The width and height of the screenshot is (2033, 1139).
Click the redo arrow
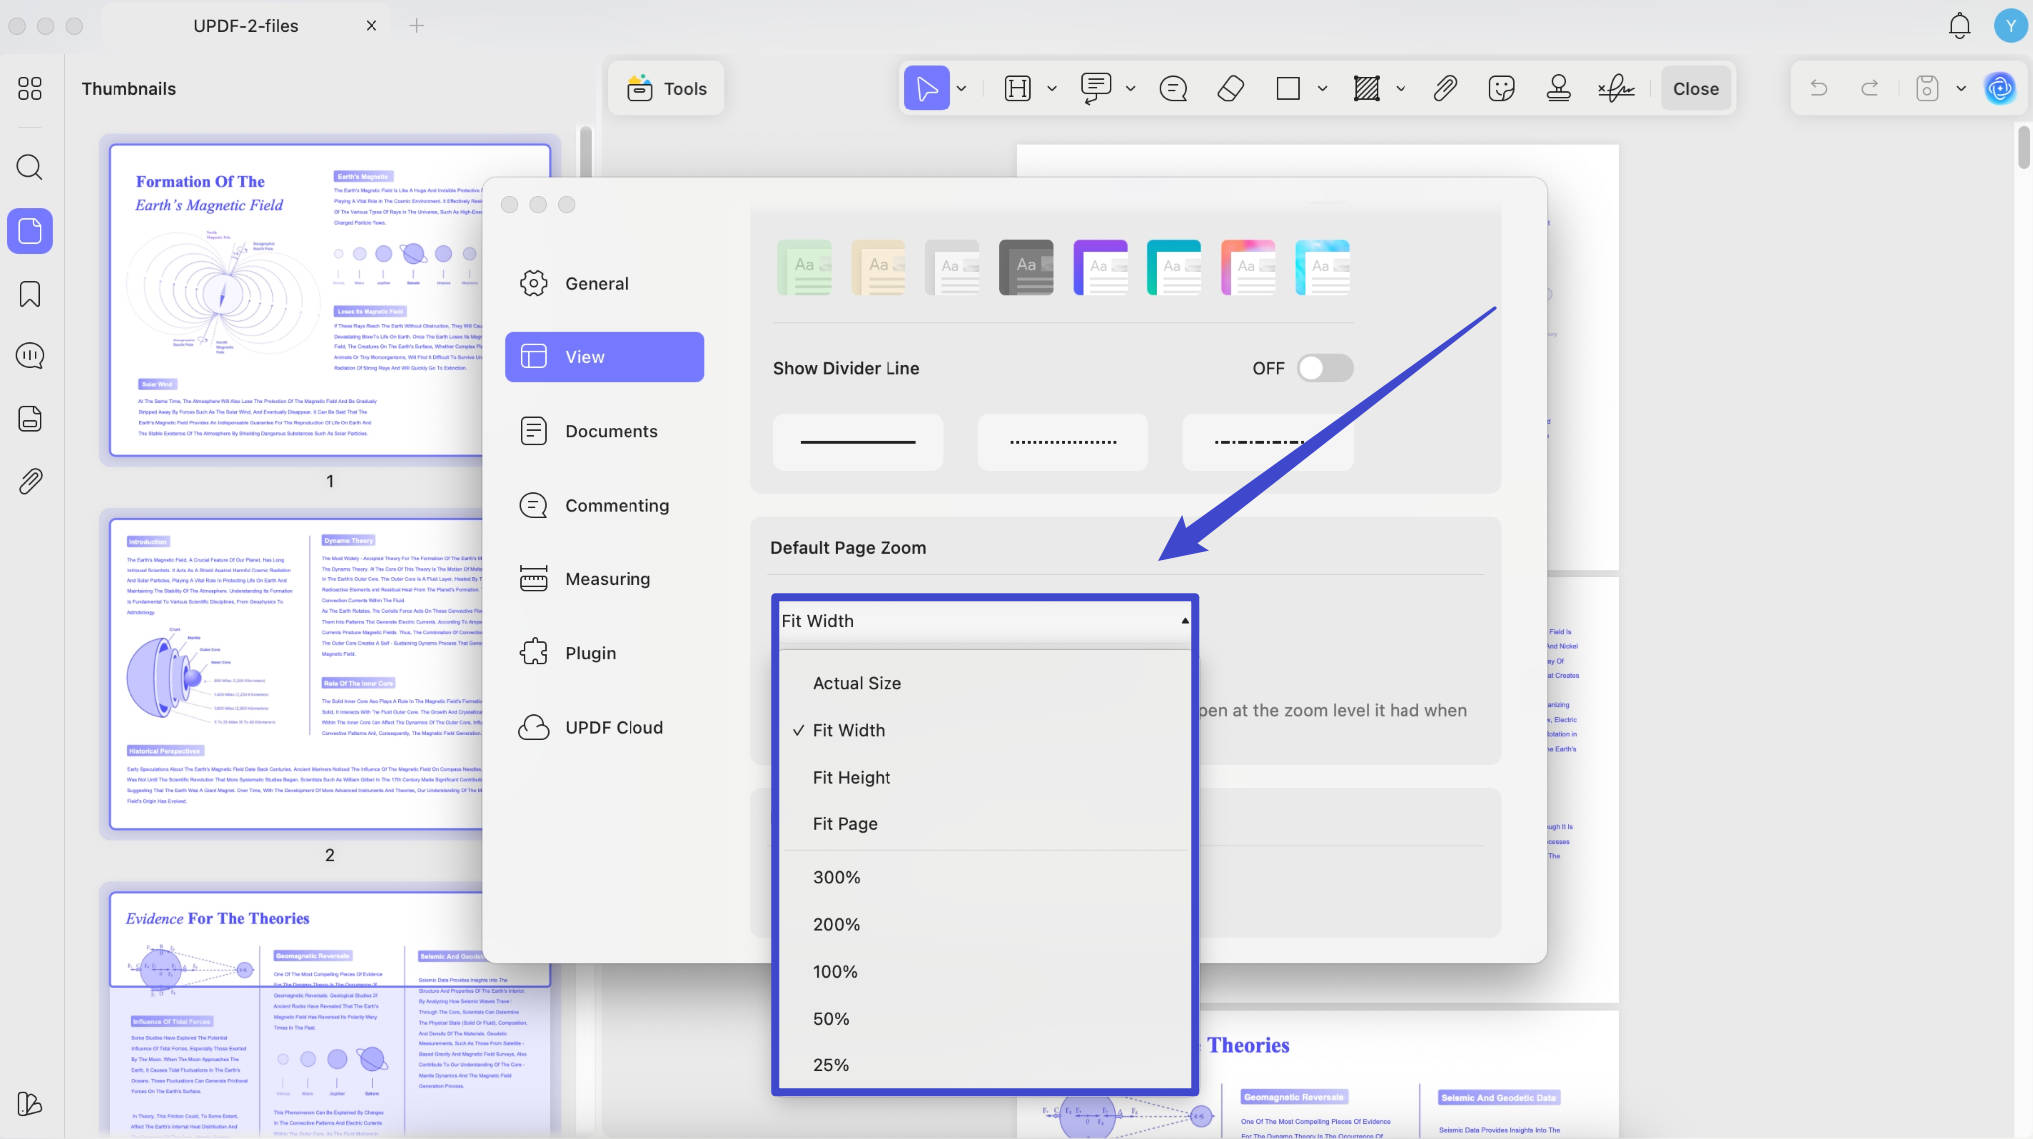1869,89
